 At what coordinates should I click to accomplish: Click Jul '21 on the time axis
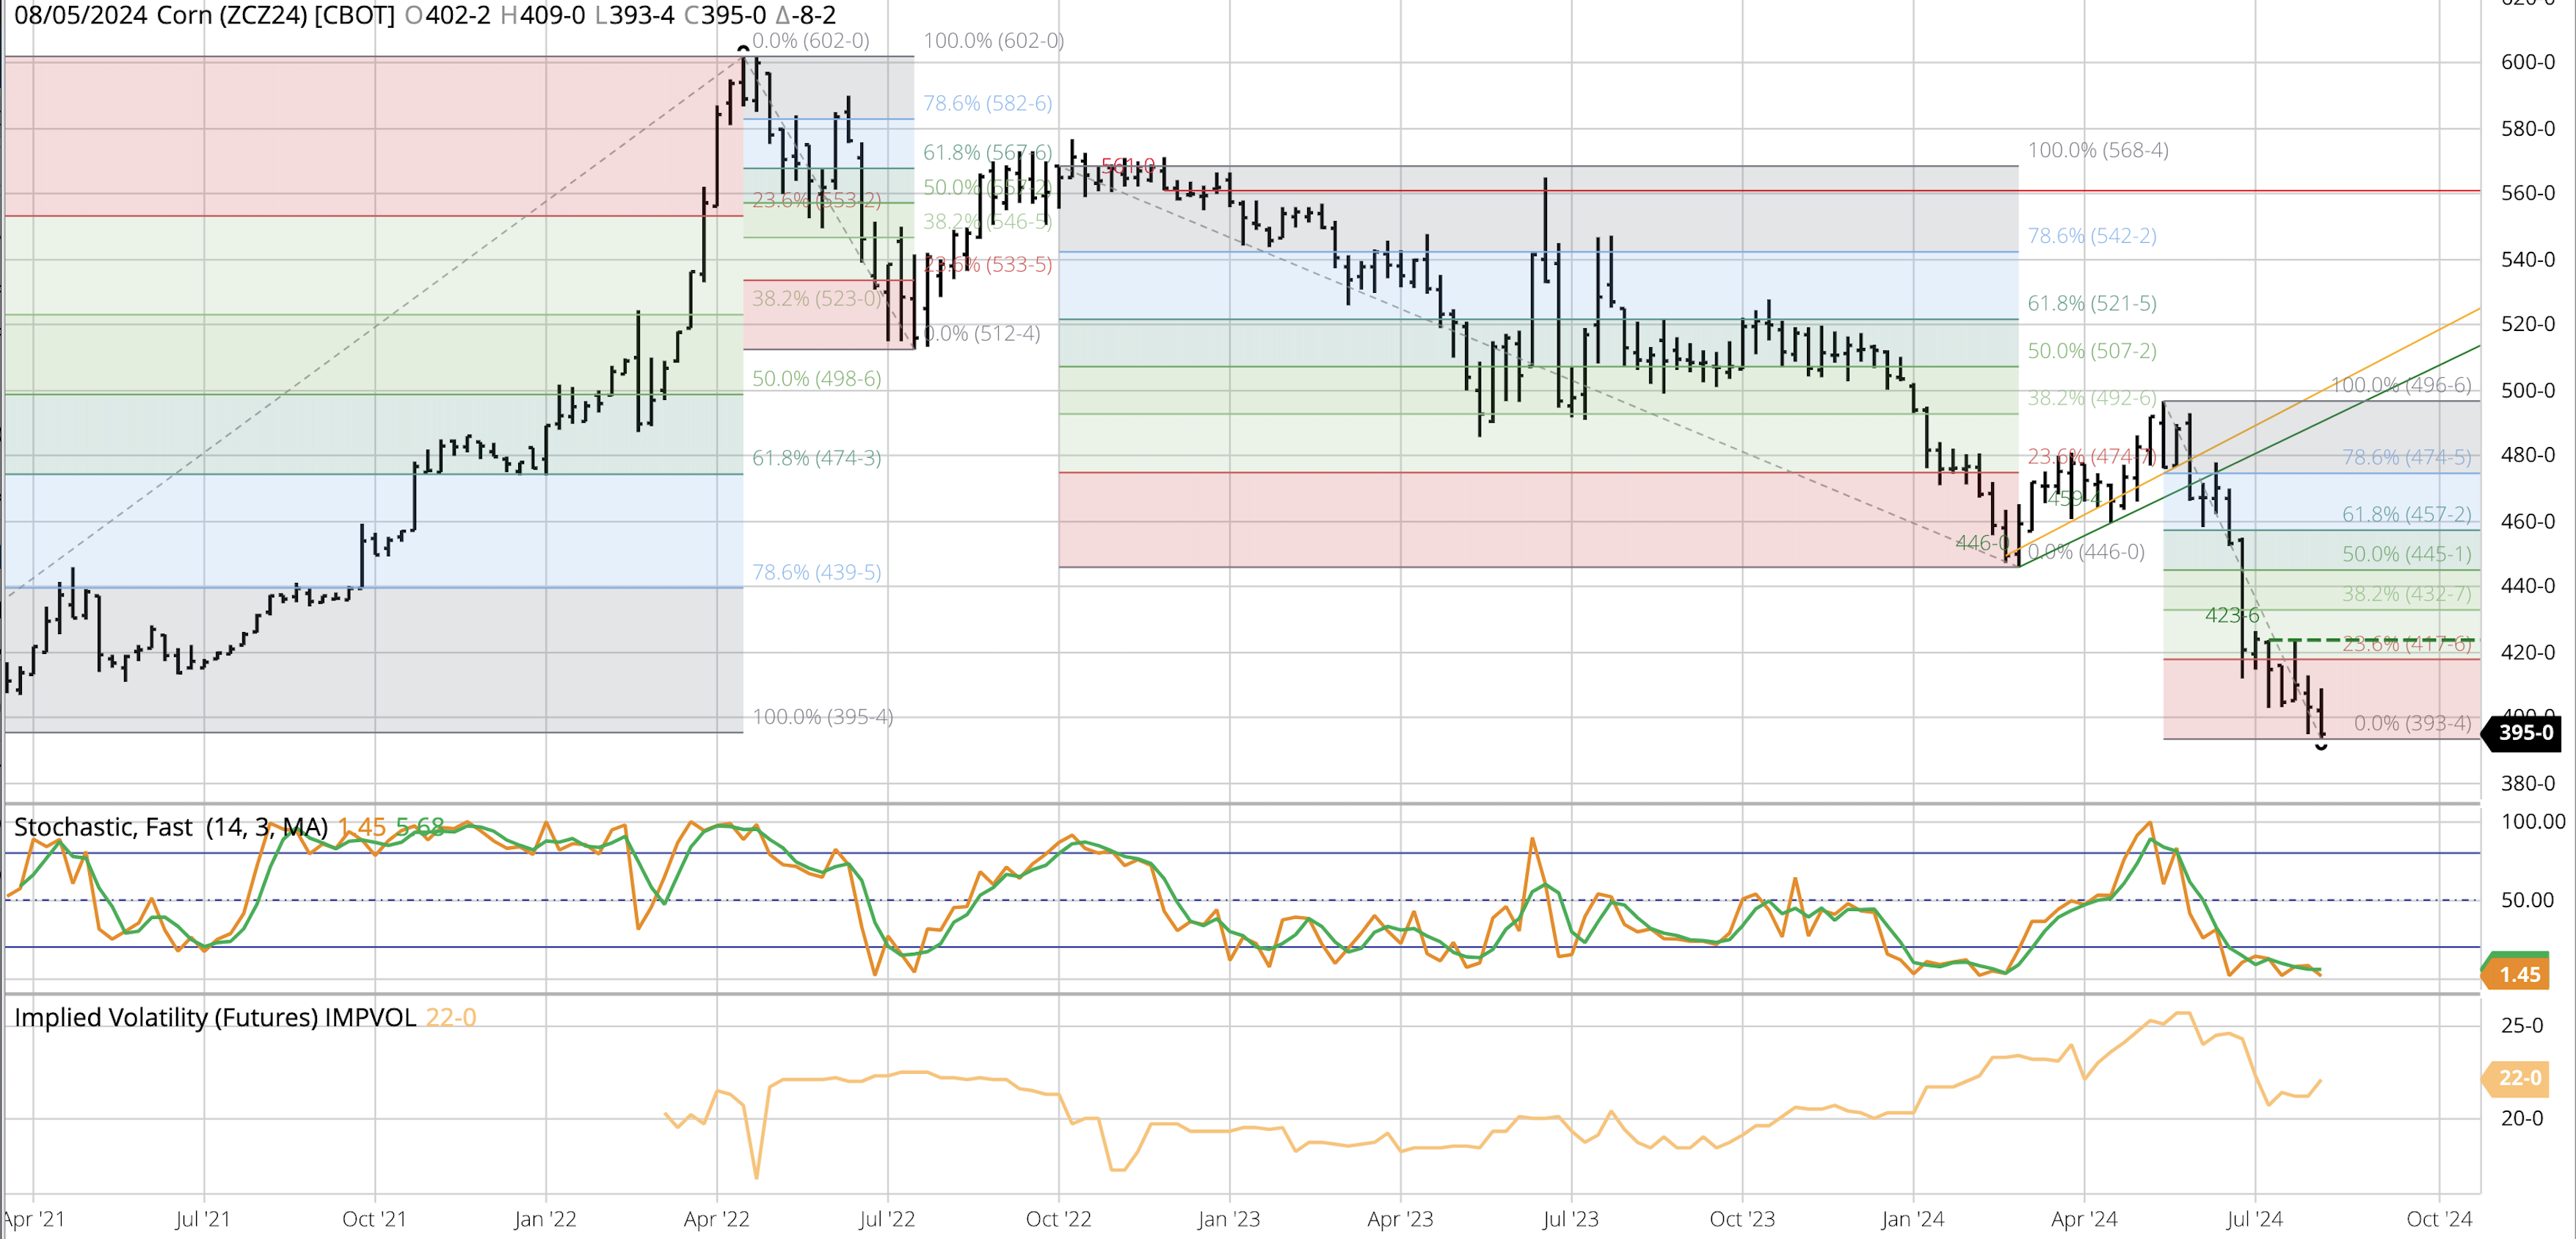coord(203,1219)
